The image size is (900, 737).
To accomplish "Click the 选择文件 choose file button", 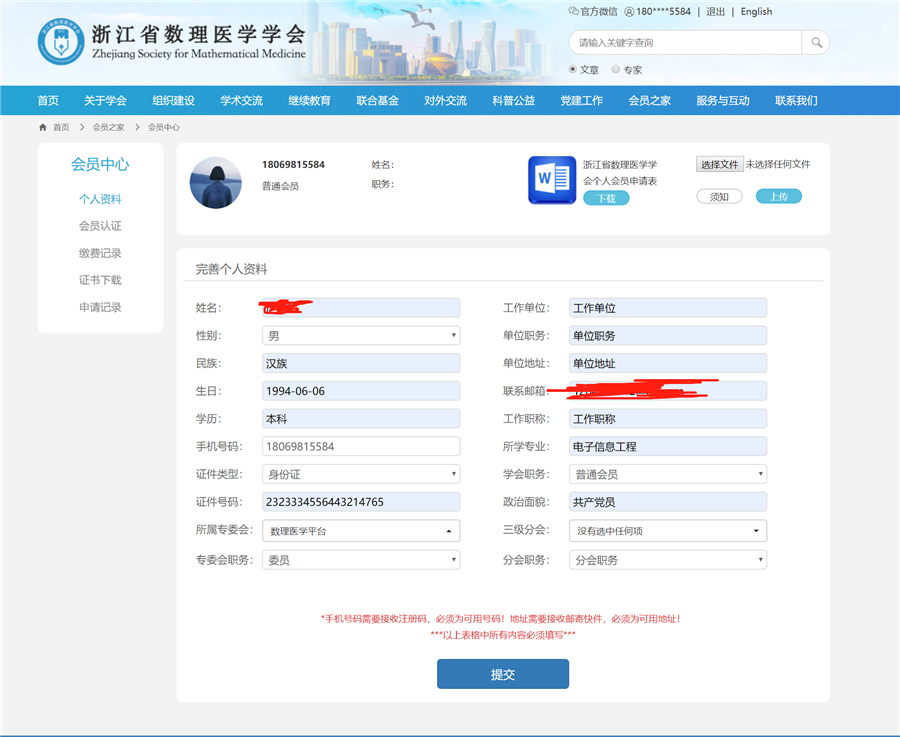I will point(719,164).
